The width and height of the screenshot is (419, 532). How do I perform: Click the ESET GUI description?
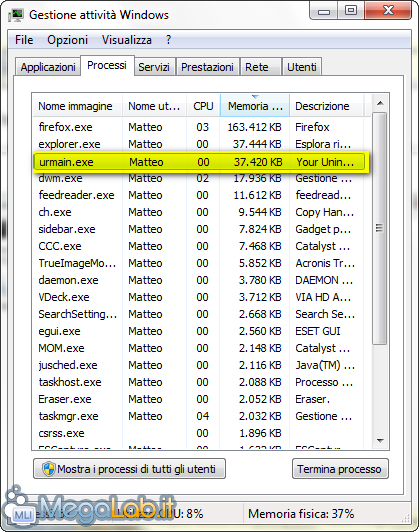click(318, 331)
